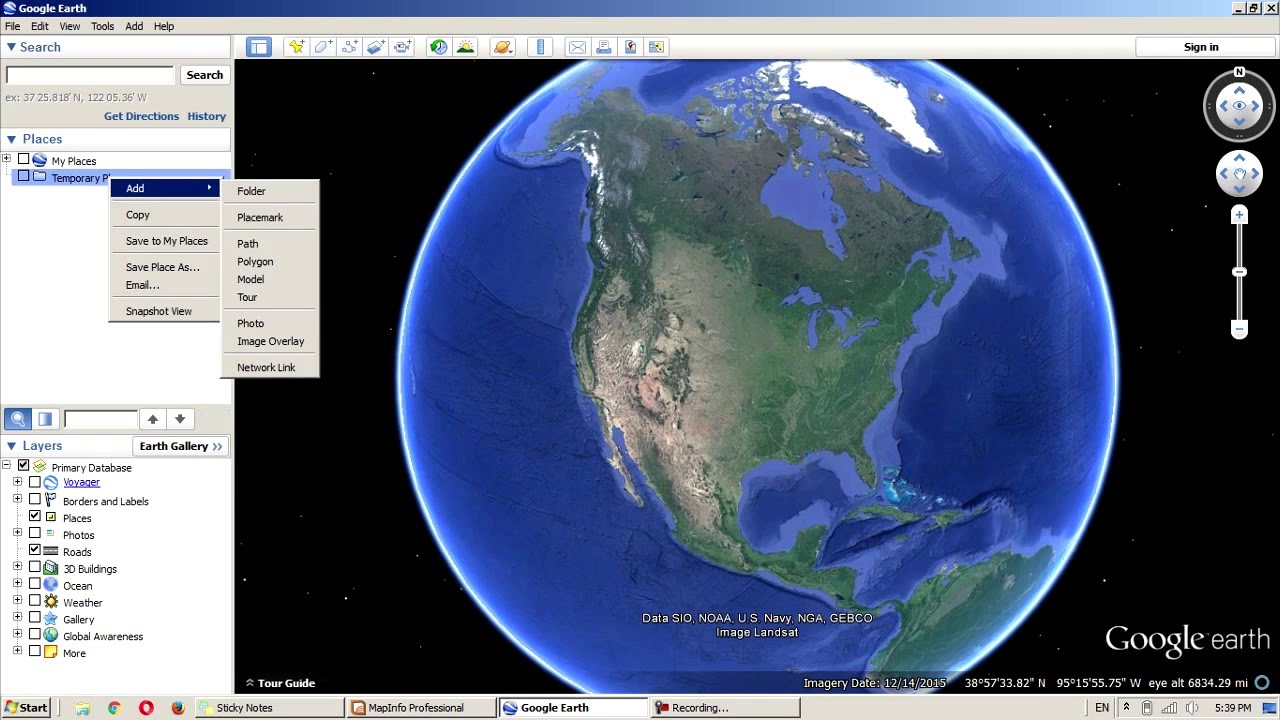
Task: Toggle the Temporary Places checkbox
Action: tap(23, 176)
